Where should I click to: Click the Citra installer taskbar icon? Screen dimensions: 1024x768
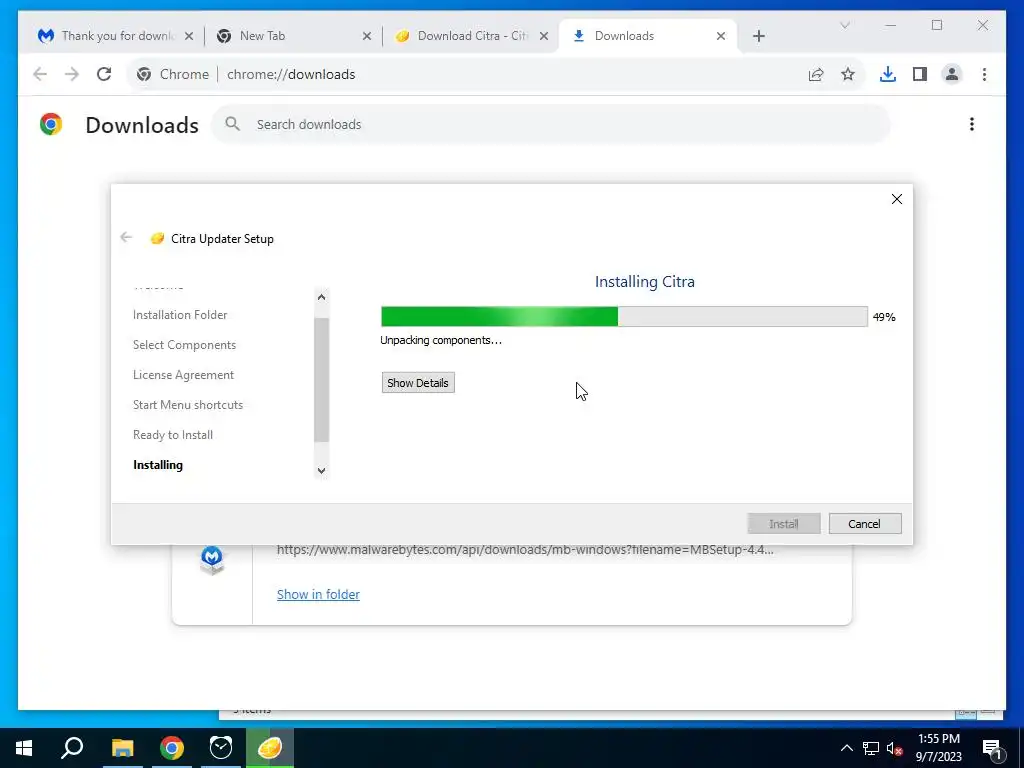(x=270, y=748)
